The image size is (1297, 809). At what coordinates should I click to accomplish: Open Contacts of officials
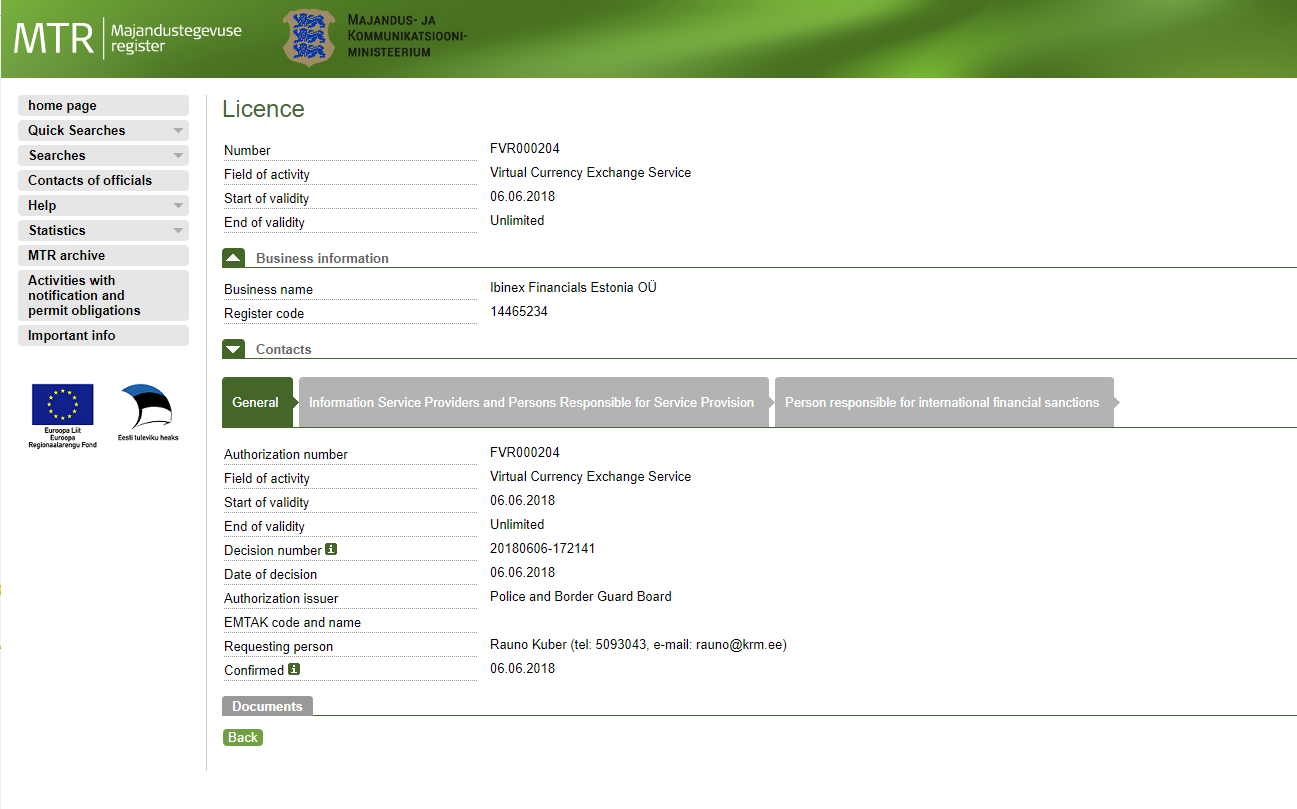[x=103, y=181]
